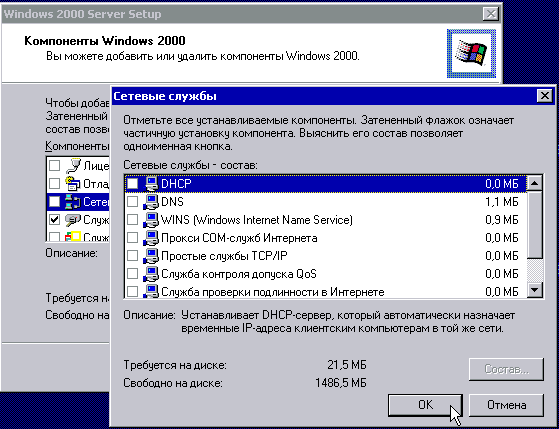
Task: Click the Лице... component icon in background window
Action: pos(73,165)
